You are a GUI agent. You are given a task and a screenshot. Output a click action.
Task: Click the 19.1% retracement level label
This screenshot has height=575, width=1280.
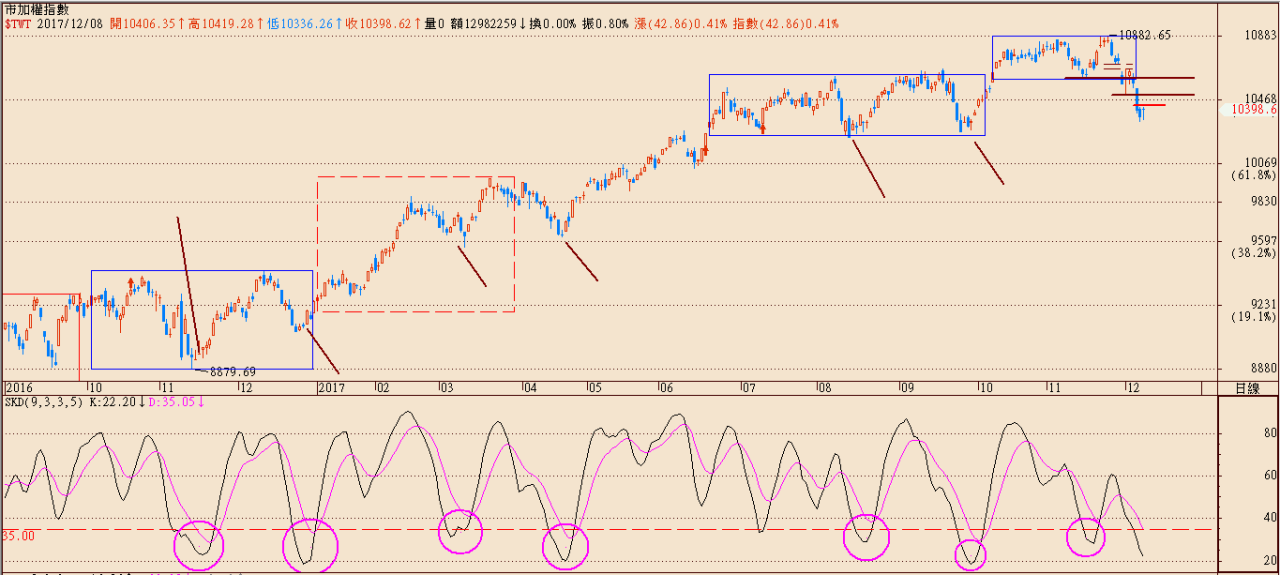[1254, 317]
